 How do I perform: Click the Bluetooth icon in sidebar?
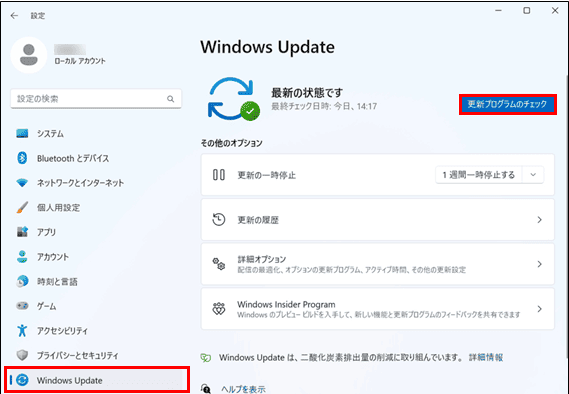pyautogui.click(x=22, y=158)
